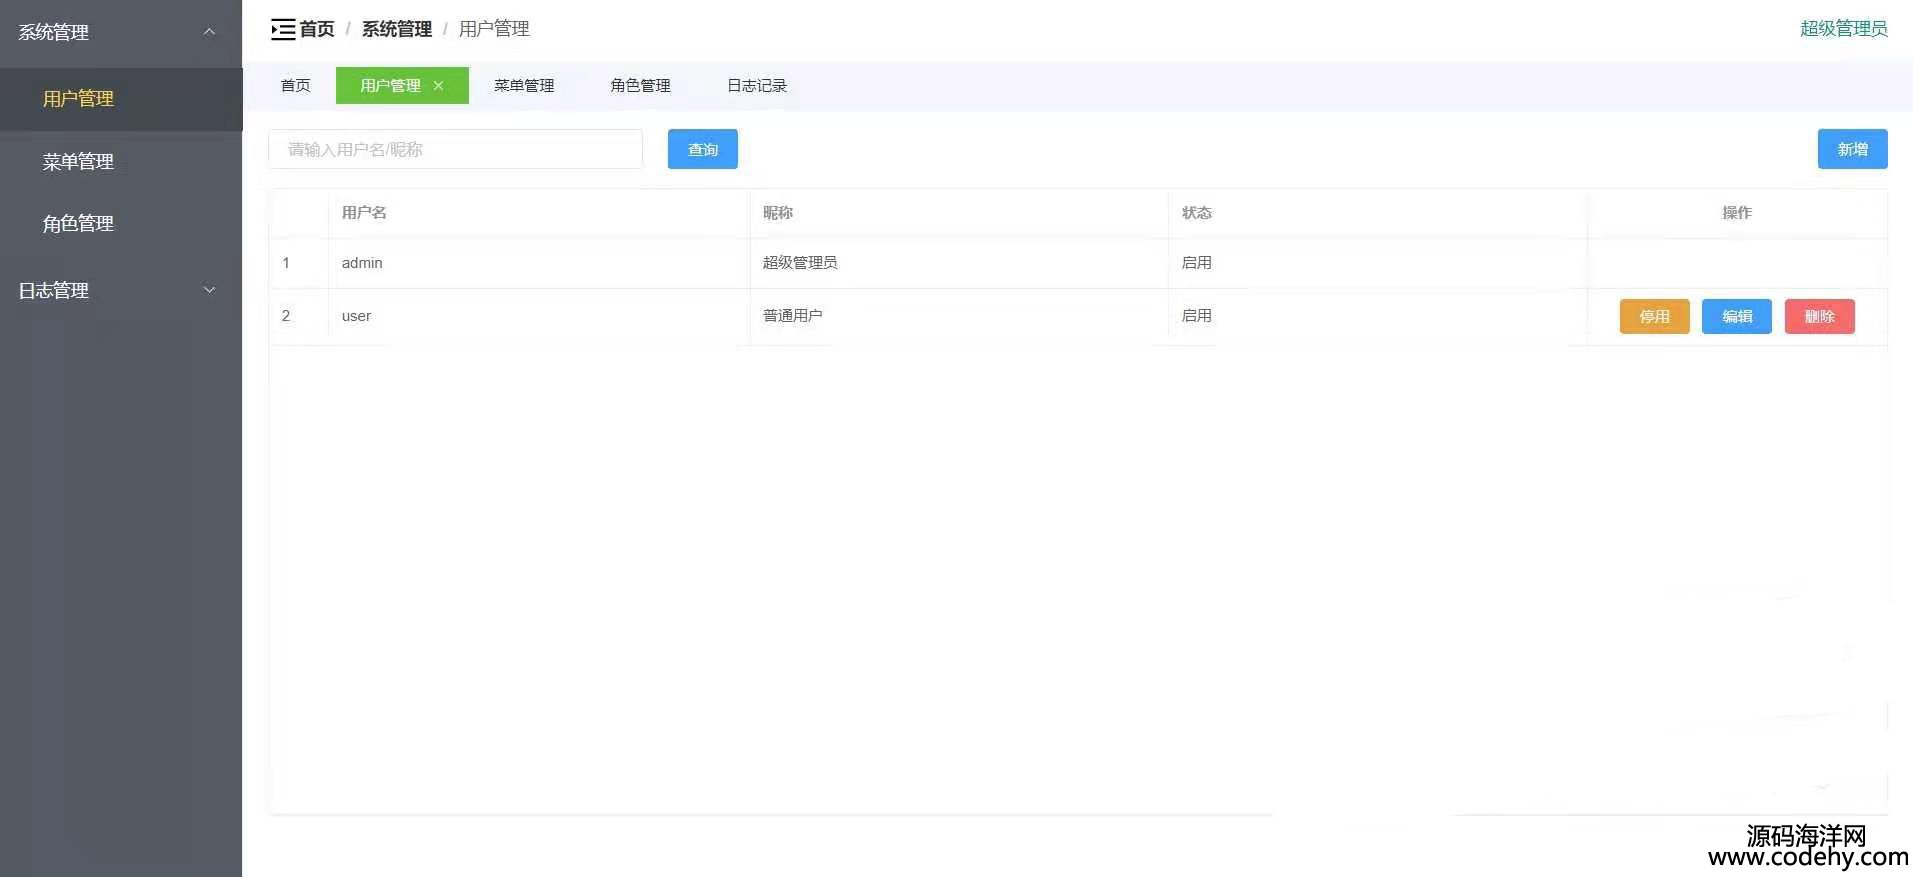
Task: Disable user with the 停用 button
Action: pos(1653,317)
